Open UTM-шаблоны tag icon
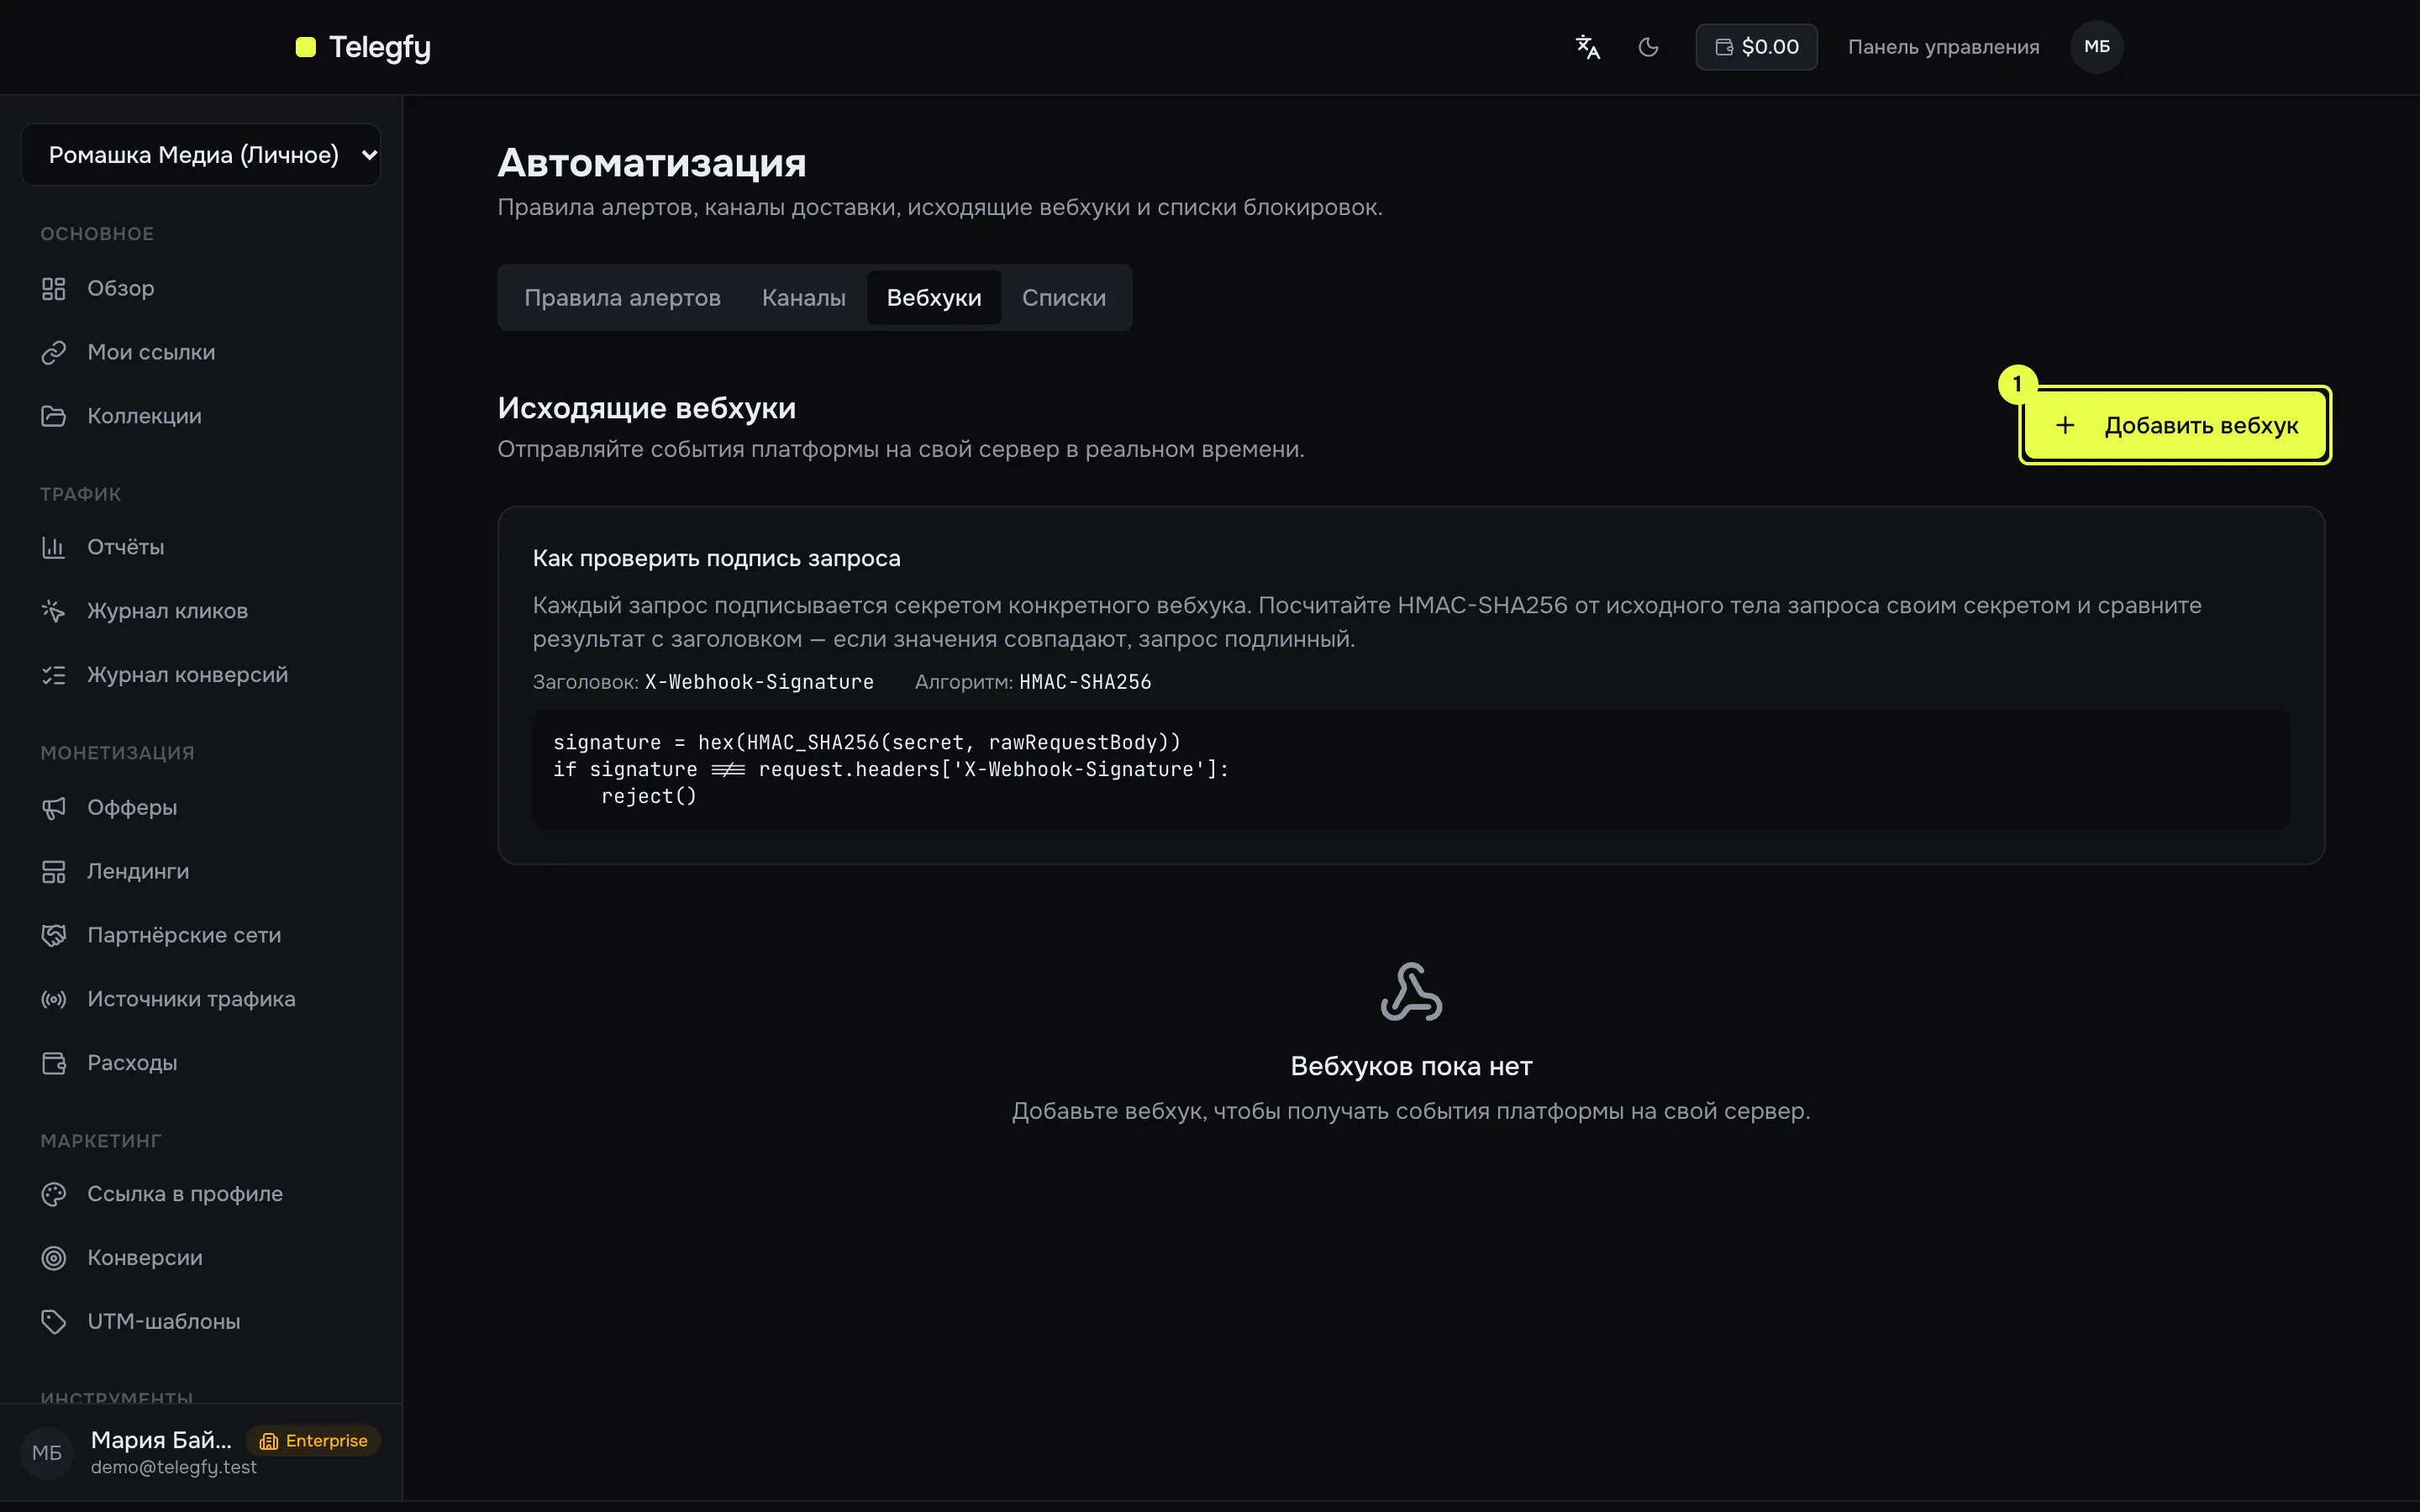The height and width of the screenshot is (1512, 2420). (x=54, y=1322)
